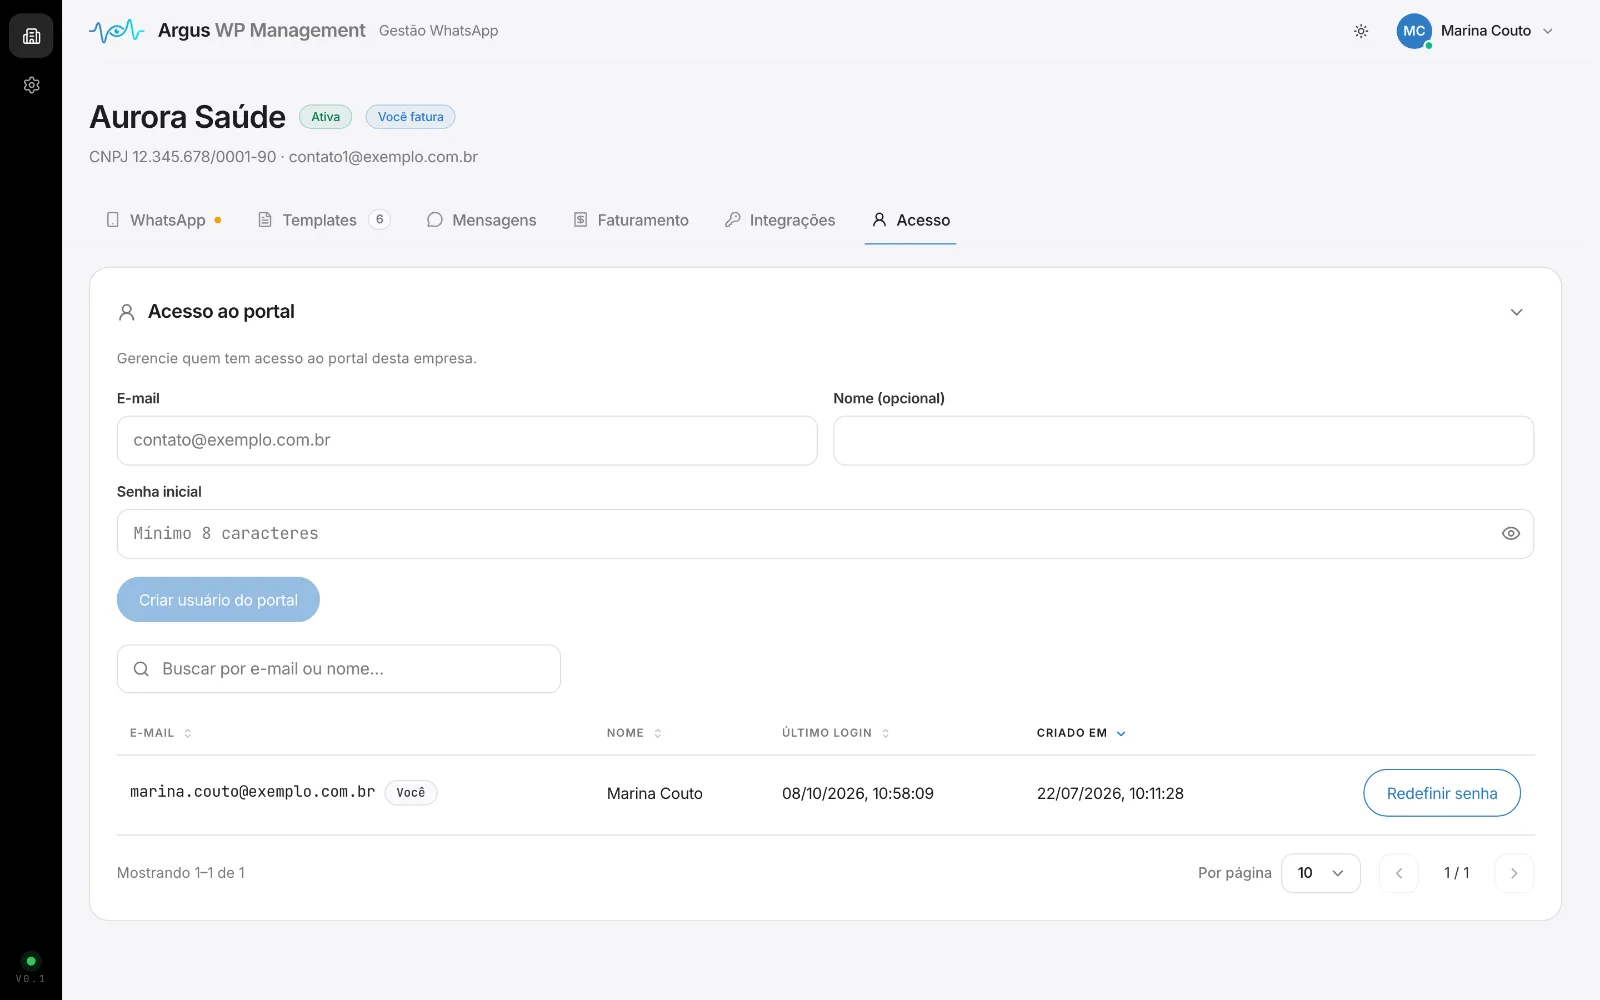Click the person icon beside Acesso ao portal

click(127, 312)
